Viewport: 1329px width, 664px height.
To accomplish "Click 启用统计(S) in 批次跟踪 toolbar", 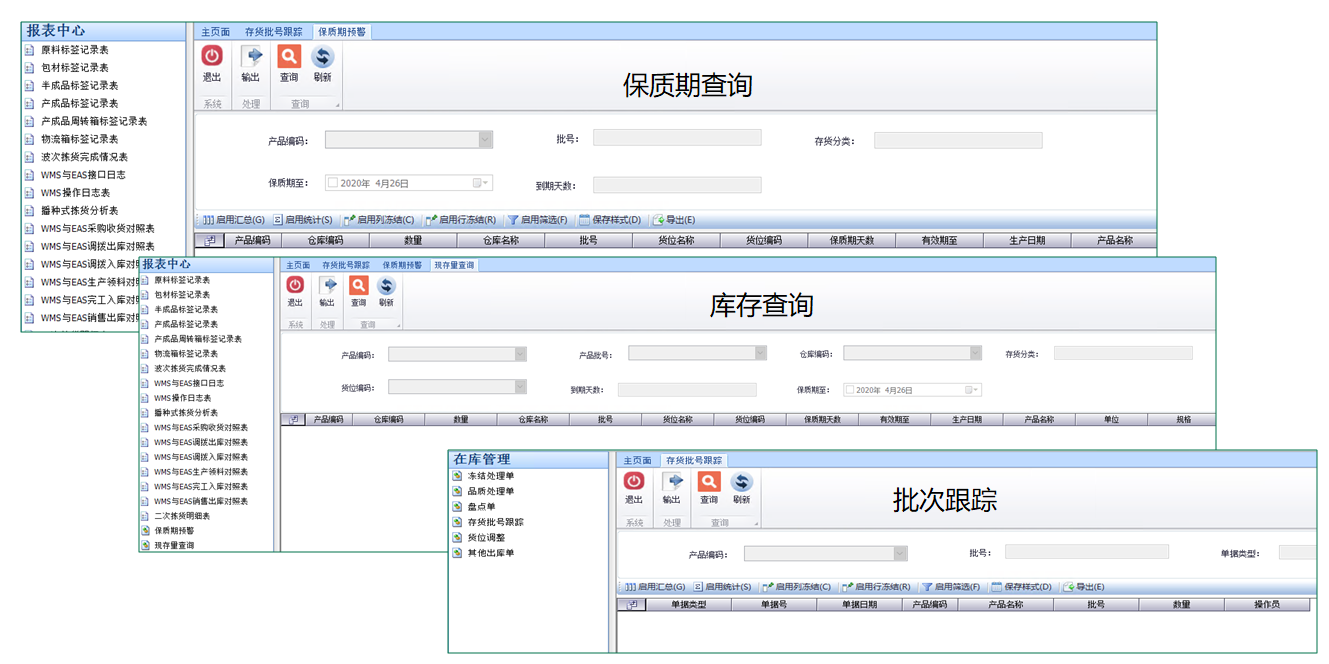I will (x=723, y=587).
